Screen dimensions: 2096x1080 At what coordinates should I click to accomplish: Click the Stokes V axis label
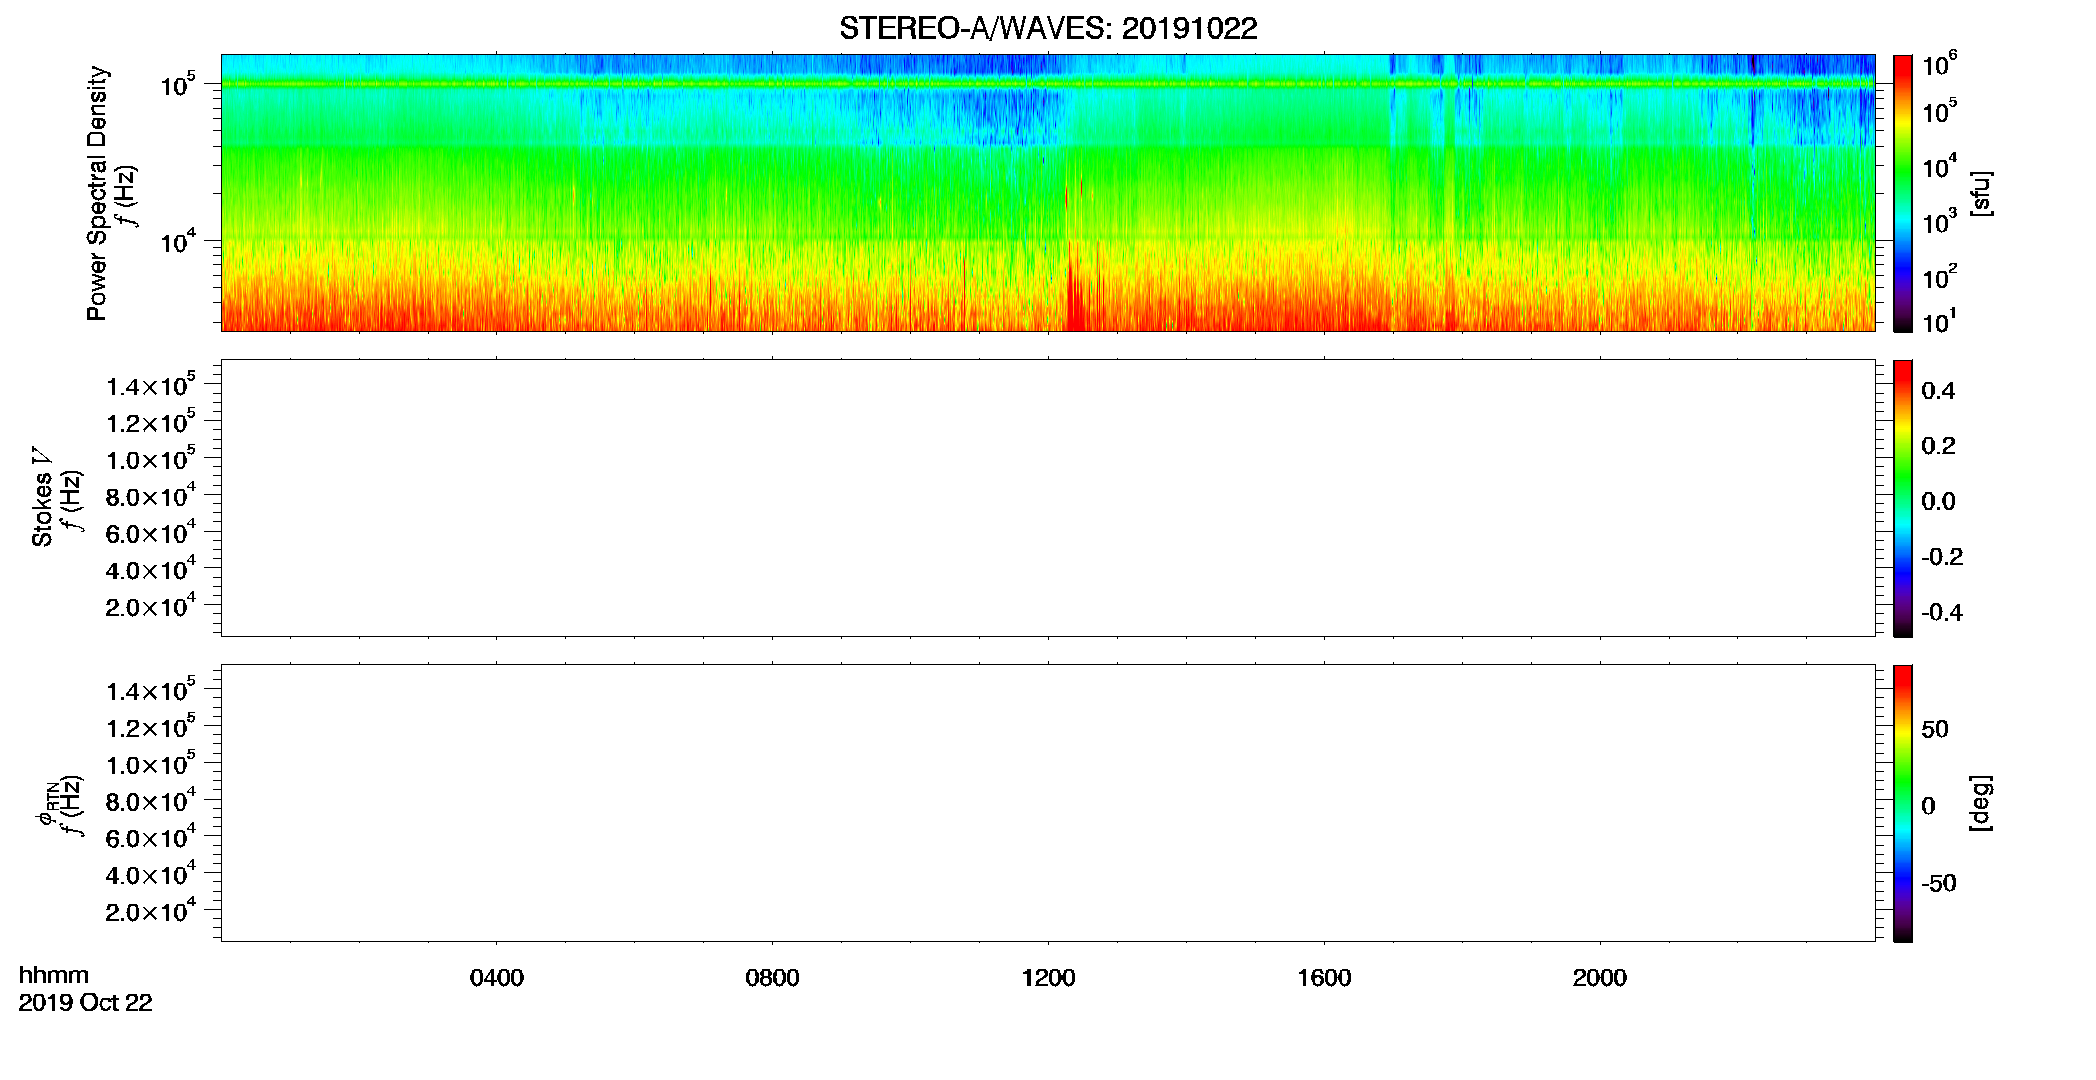pos(42,497)
